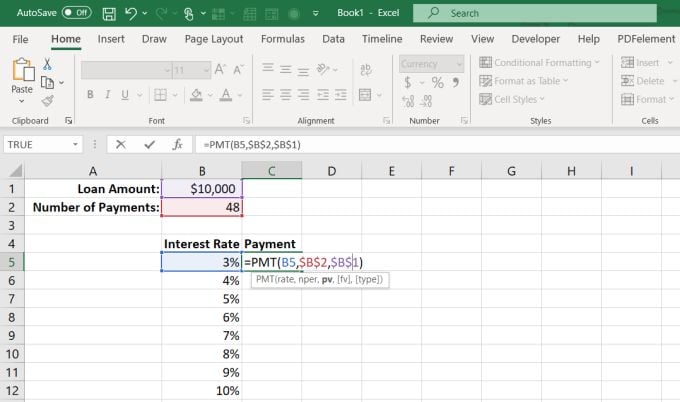
Task: Open the Page Layout tab
Action: tap(214, 39)
